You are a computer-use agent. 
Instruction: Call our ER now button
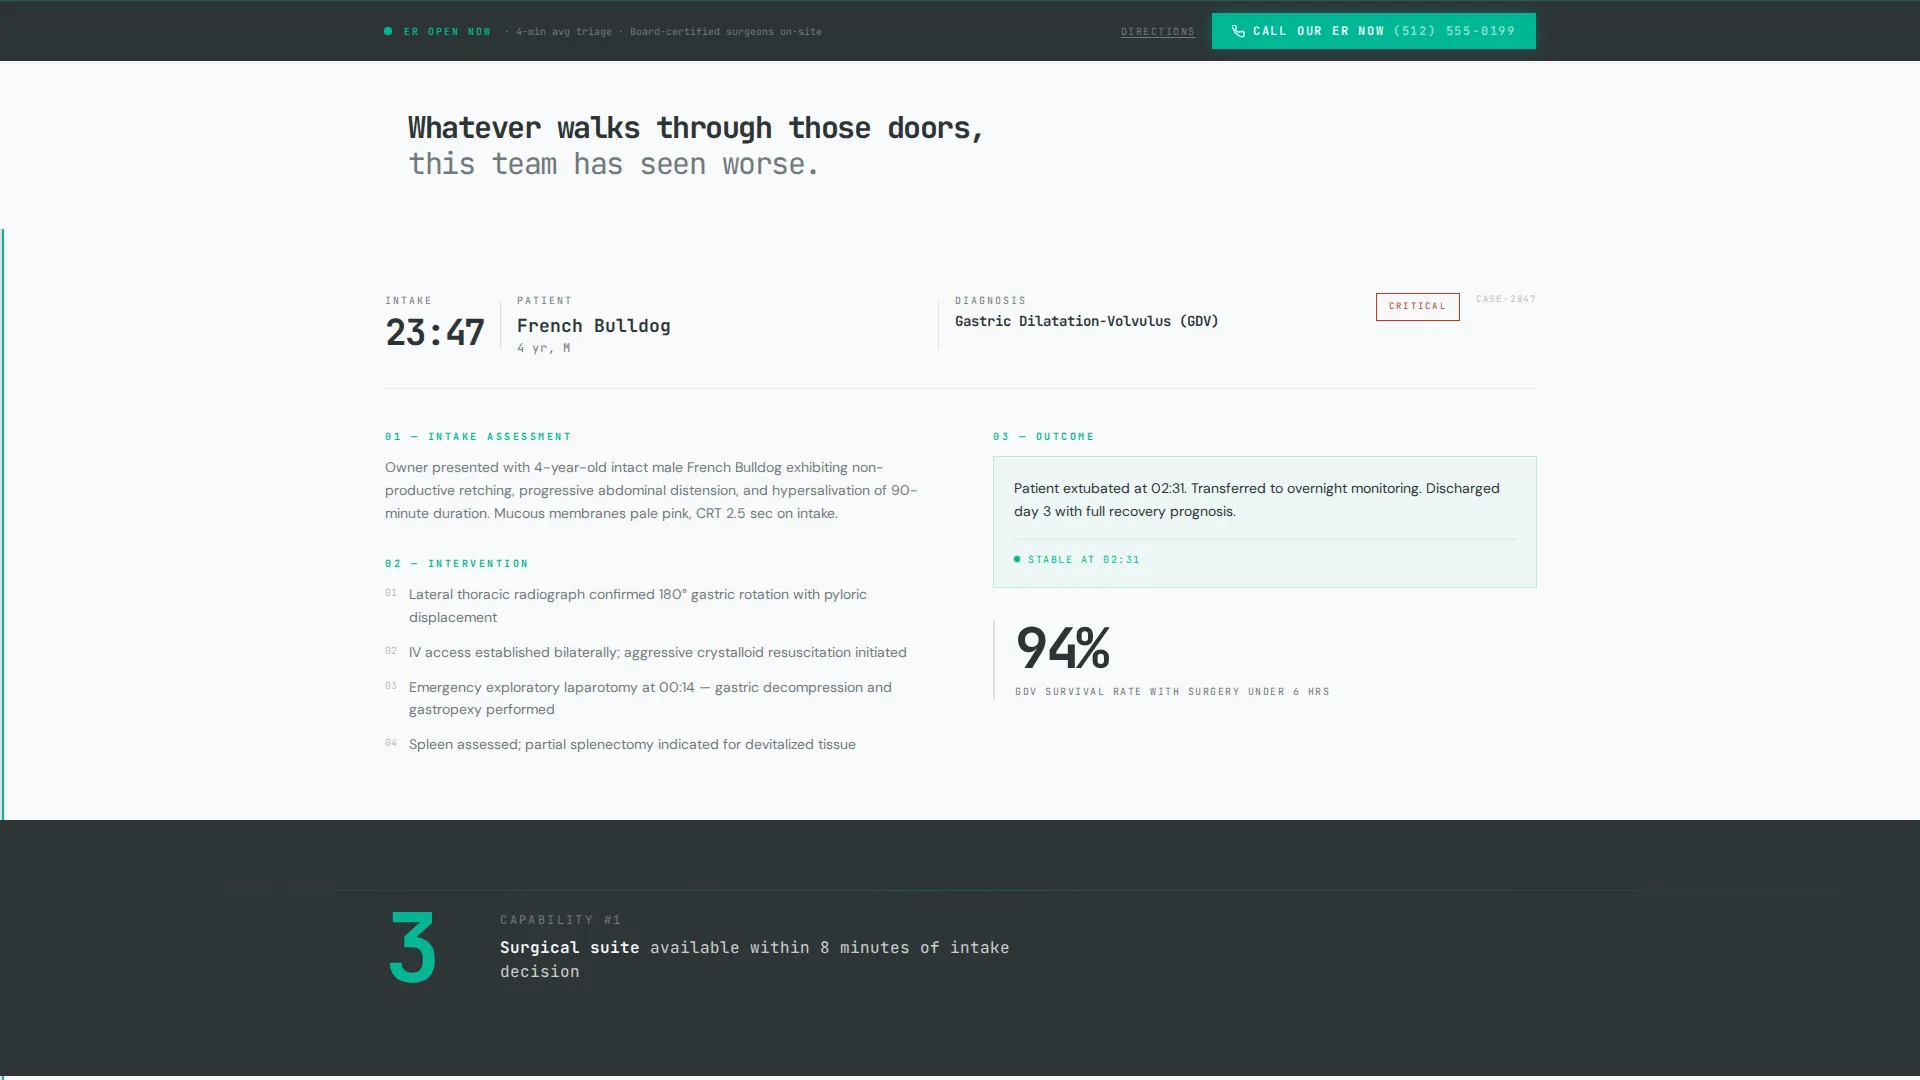1373,31
